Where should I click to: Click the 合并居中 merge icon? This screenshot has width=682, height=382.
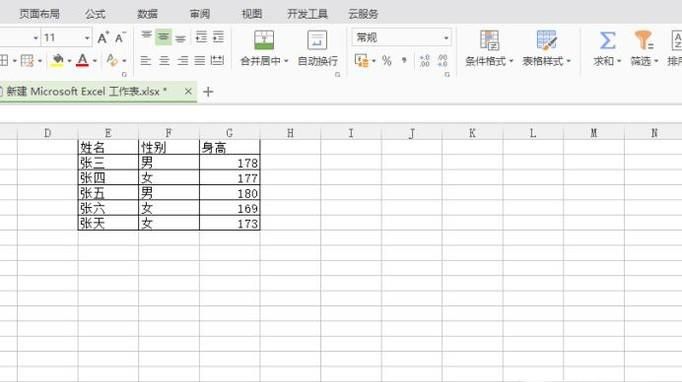click(264, 40)
